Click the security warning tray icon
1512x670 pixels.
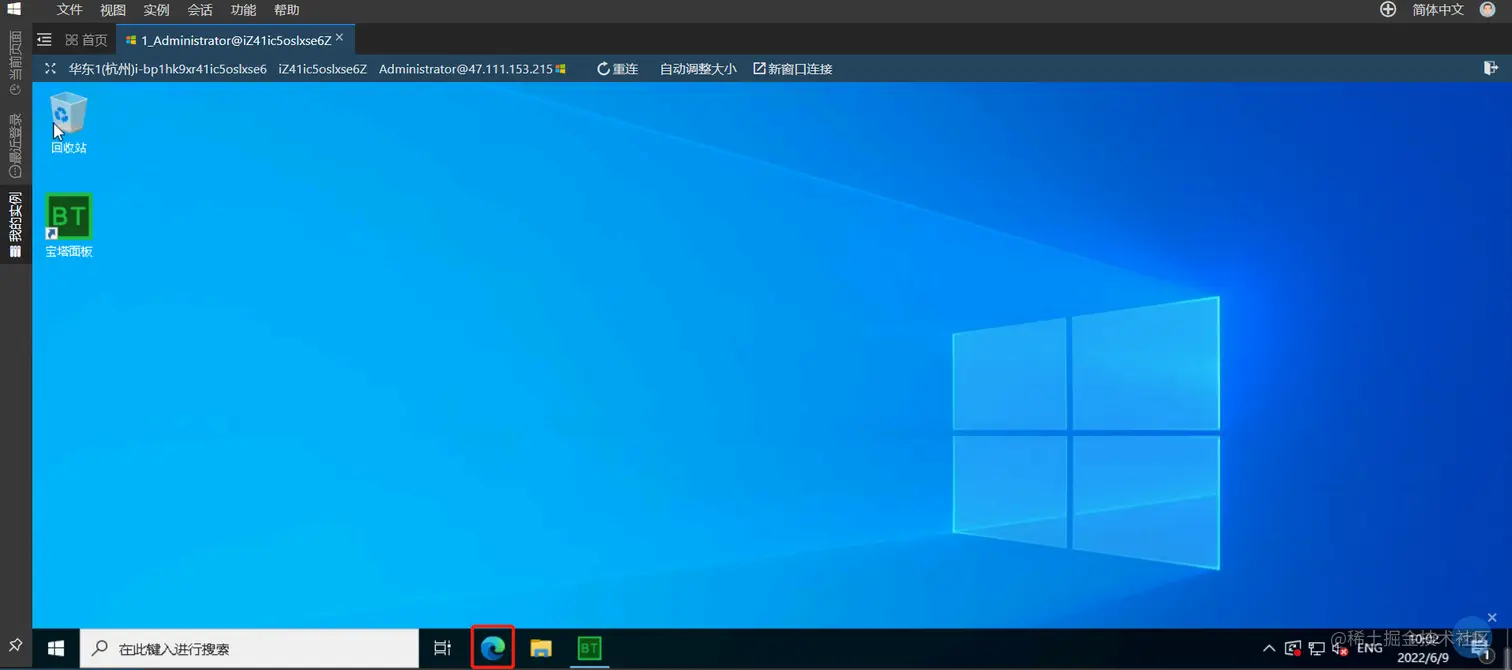1293,648
